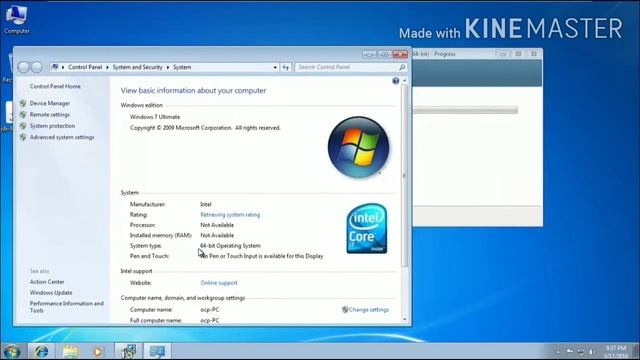This screenshot has width=640, height=360.
Task: Click Change settings link
Action: [x=369, y=310]
